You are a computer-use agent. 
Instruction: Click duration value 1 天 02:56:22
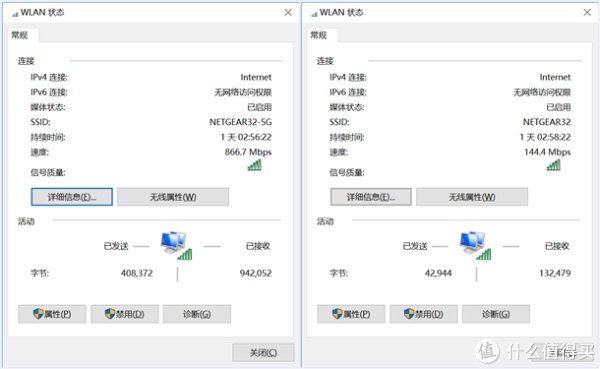[246, 137]
